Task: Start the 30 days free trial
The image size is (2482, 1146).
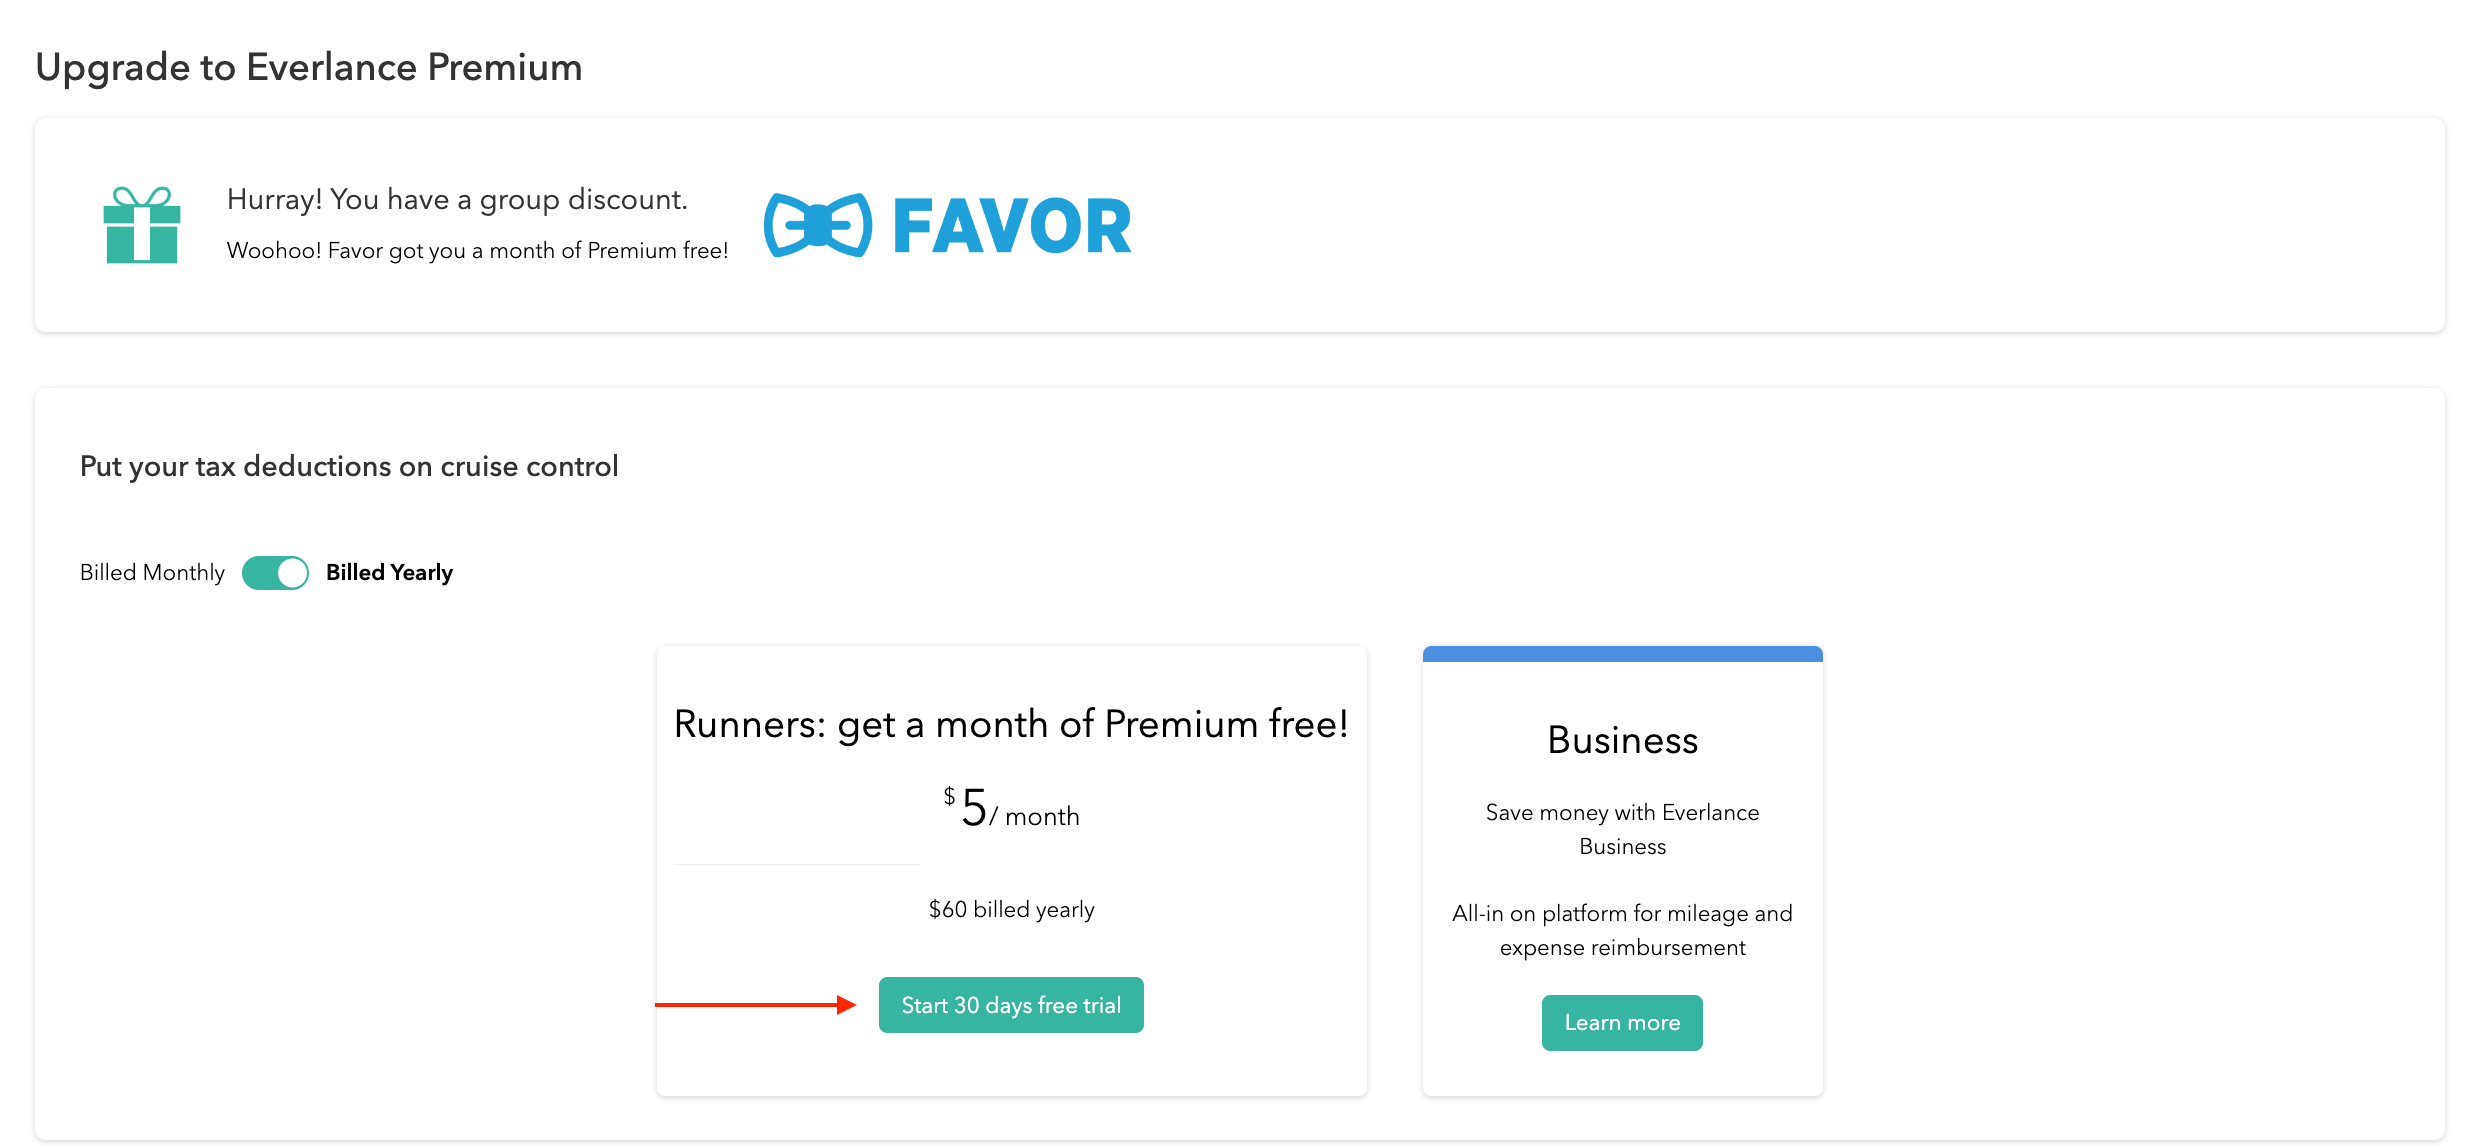Action: pyautogui.click(x=1011, y=1005)
